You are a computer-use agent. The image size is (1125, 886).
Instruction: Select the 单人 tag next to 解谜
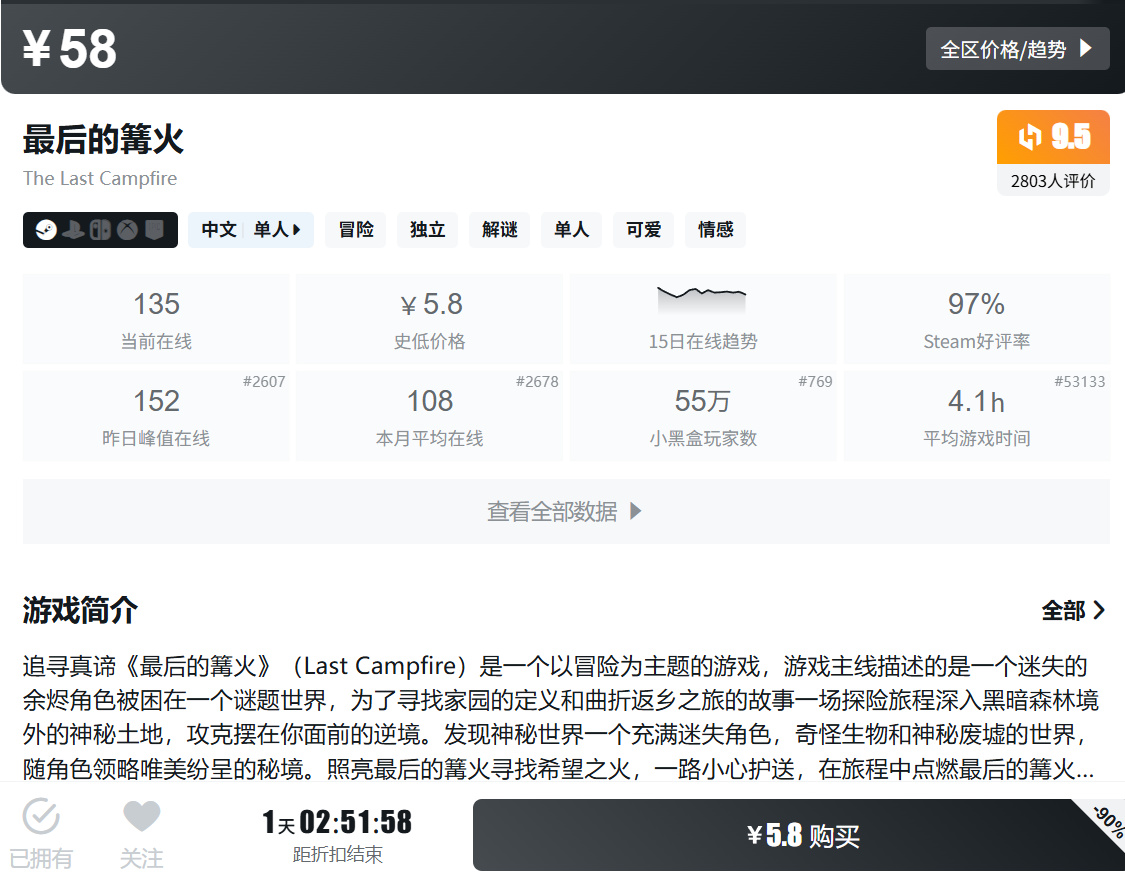[x=571, y=230]
